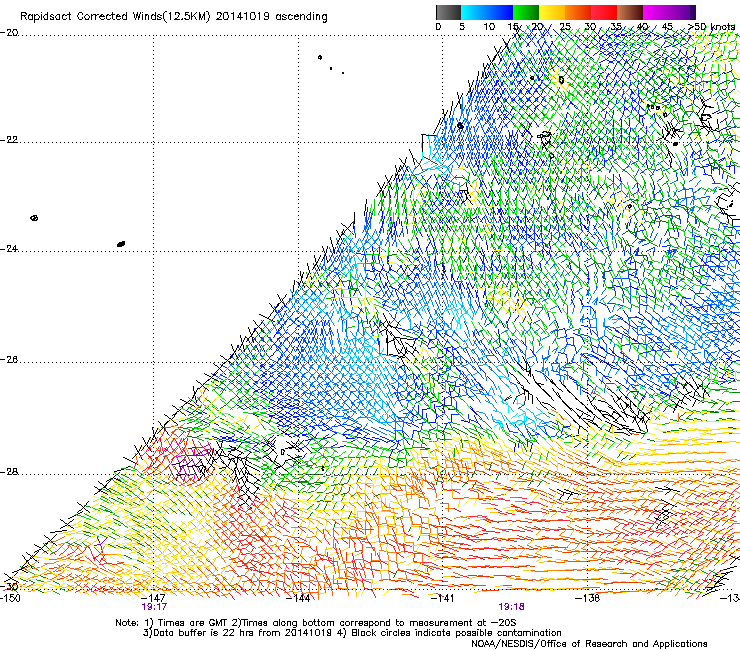Click the '>50 knots' legend label
The height and width of the screenshot is (650, 740).
click(x=711, y=26)
